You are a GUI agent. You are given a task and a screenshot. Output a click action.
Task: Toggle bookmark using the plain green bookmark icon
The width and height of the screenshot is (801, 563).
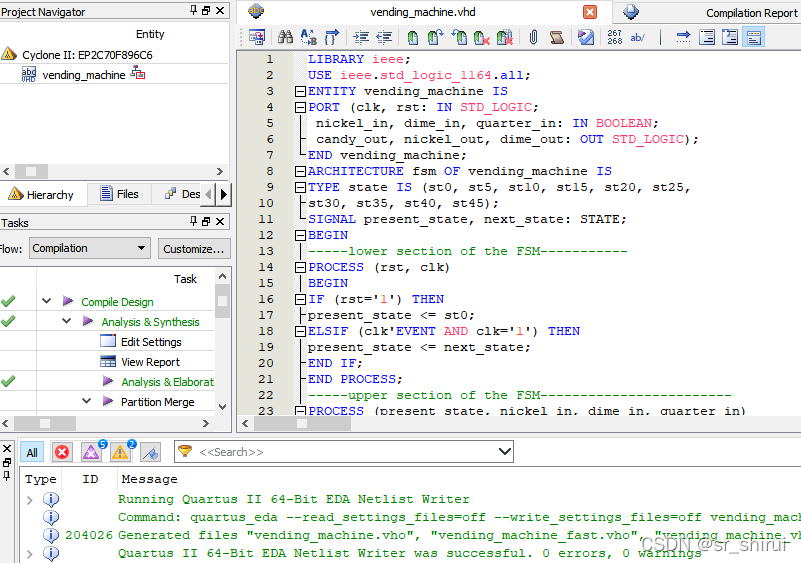[x=413, y=37]
